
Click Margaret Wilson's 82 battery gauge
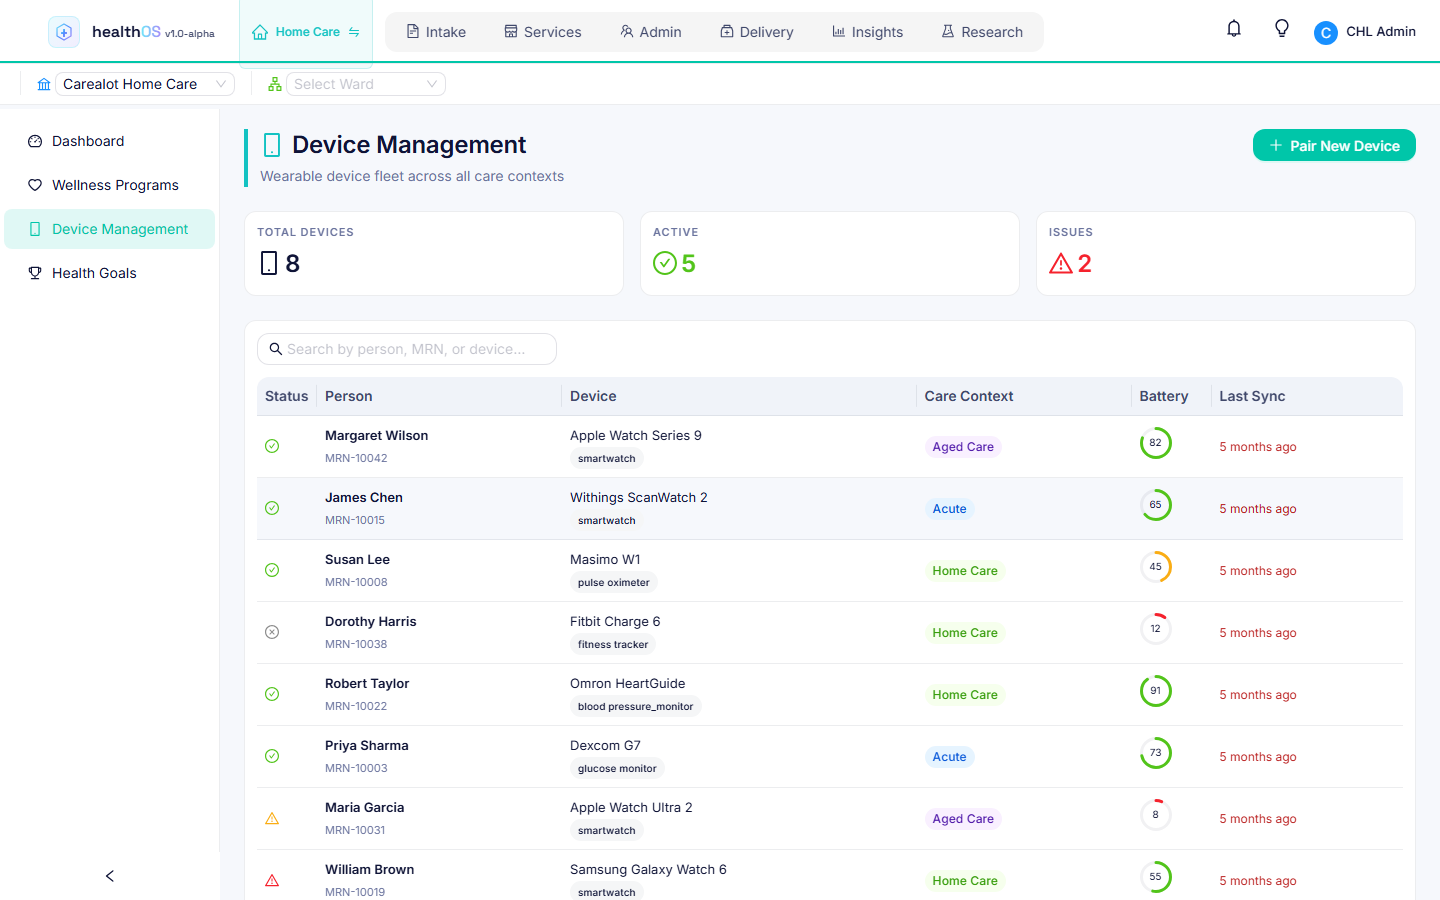[1156, 443]
